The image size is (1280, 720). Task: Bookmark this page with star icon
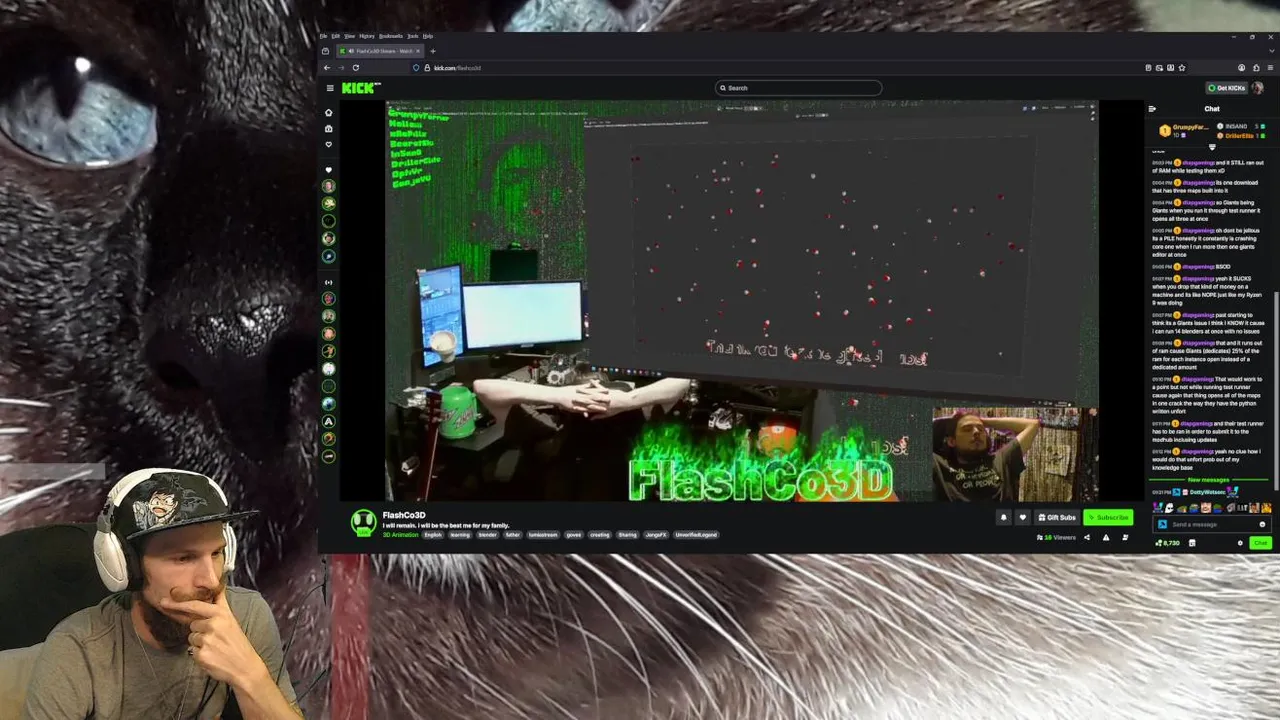(1182, 68)
